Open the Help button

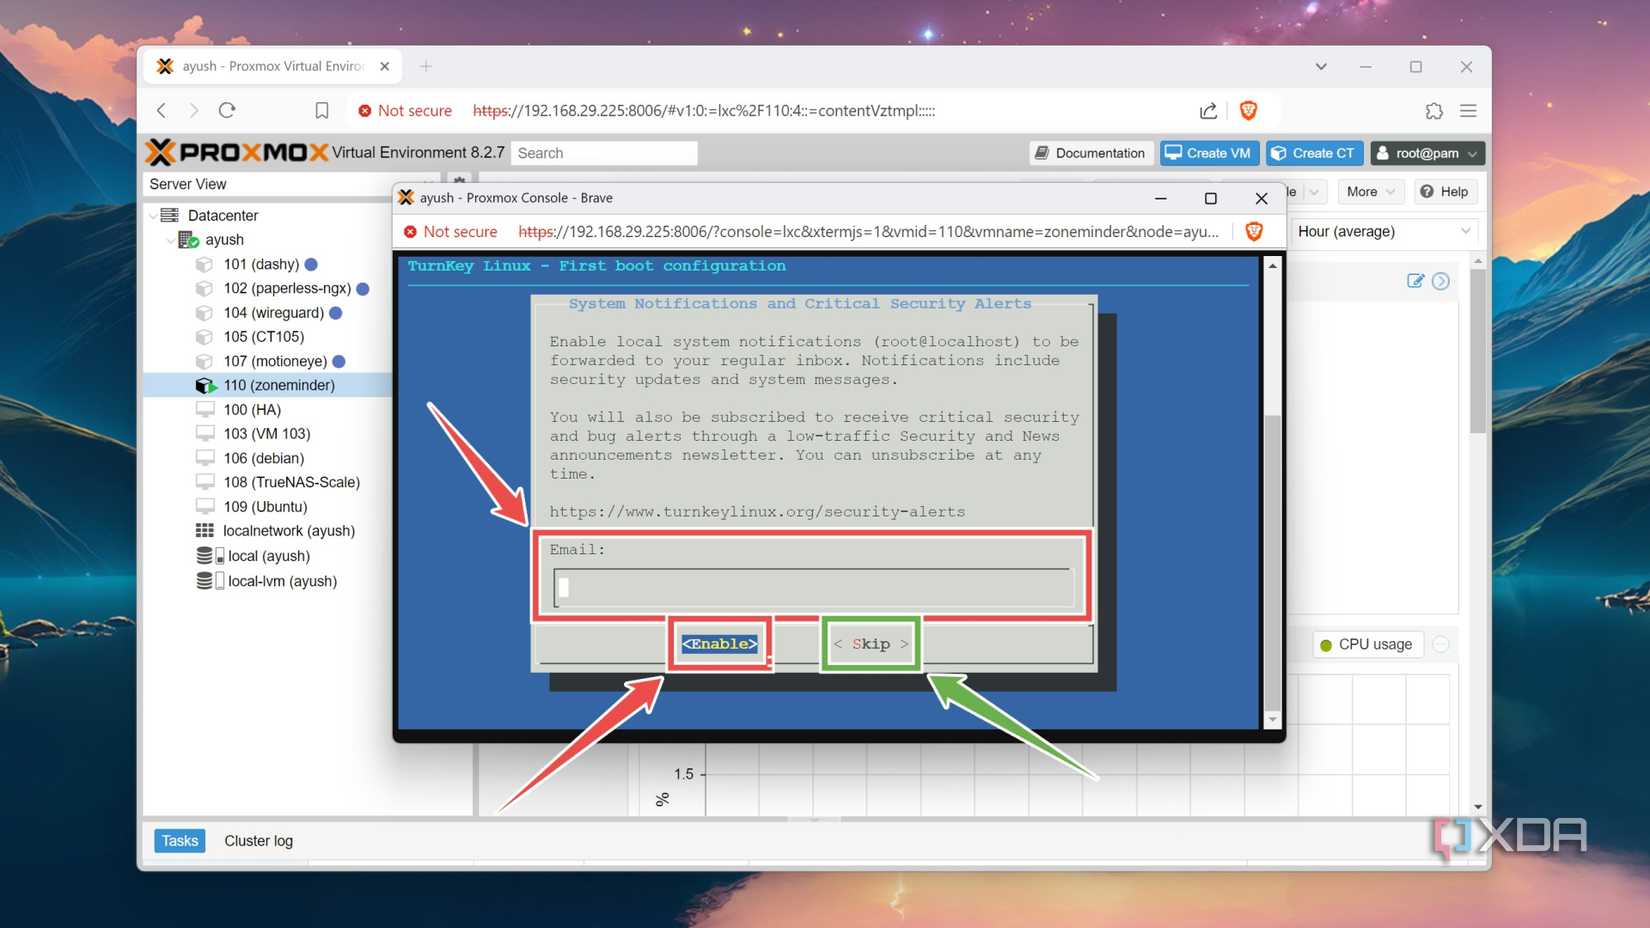(x=1444, y=192)
